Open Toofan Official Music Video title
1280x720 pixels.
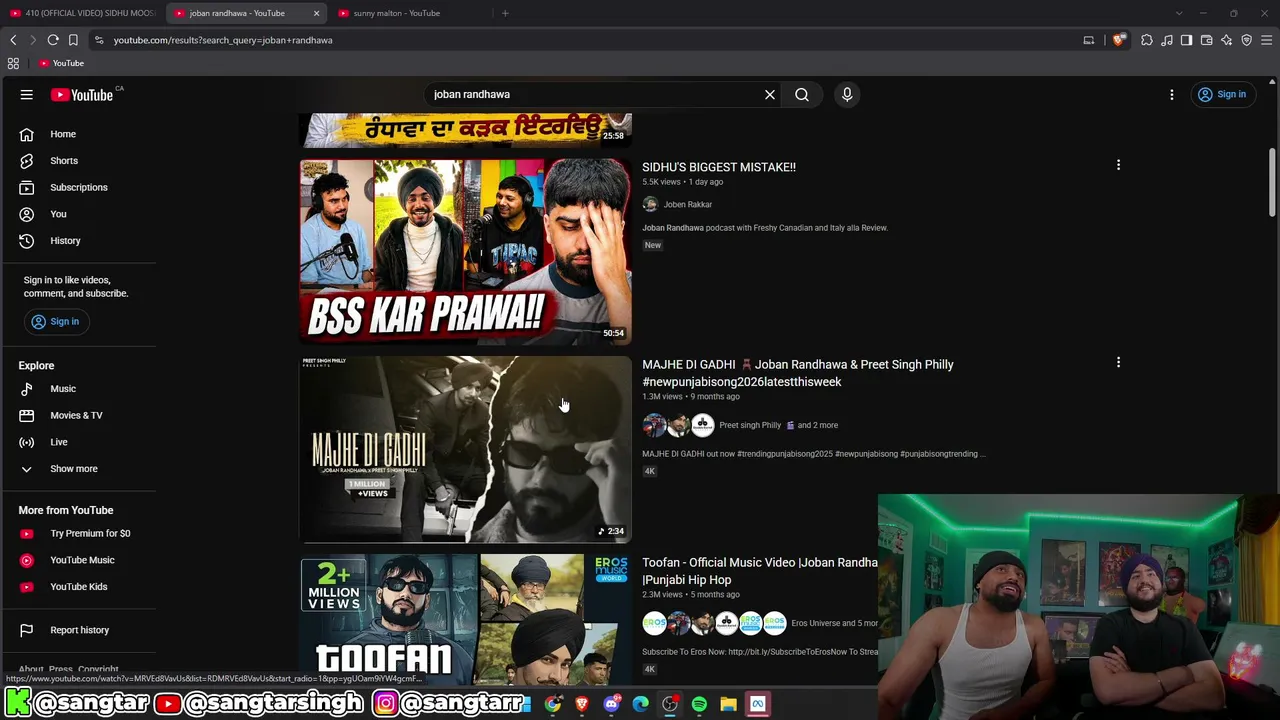(x=760, y=571)
